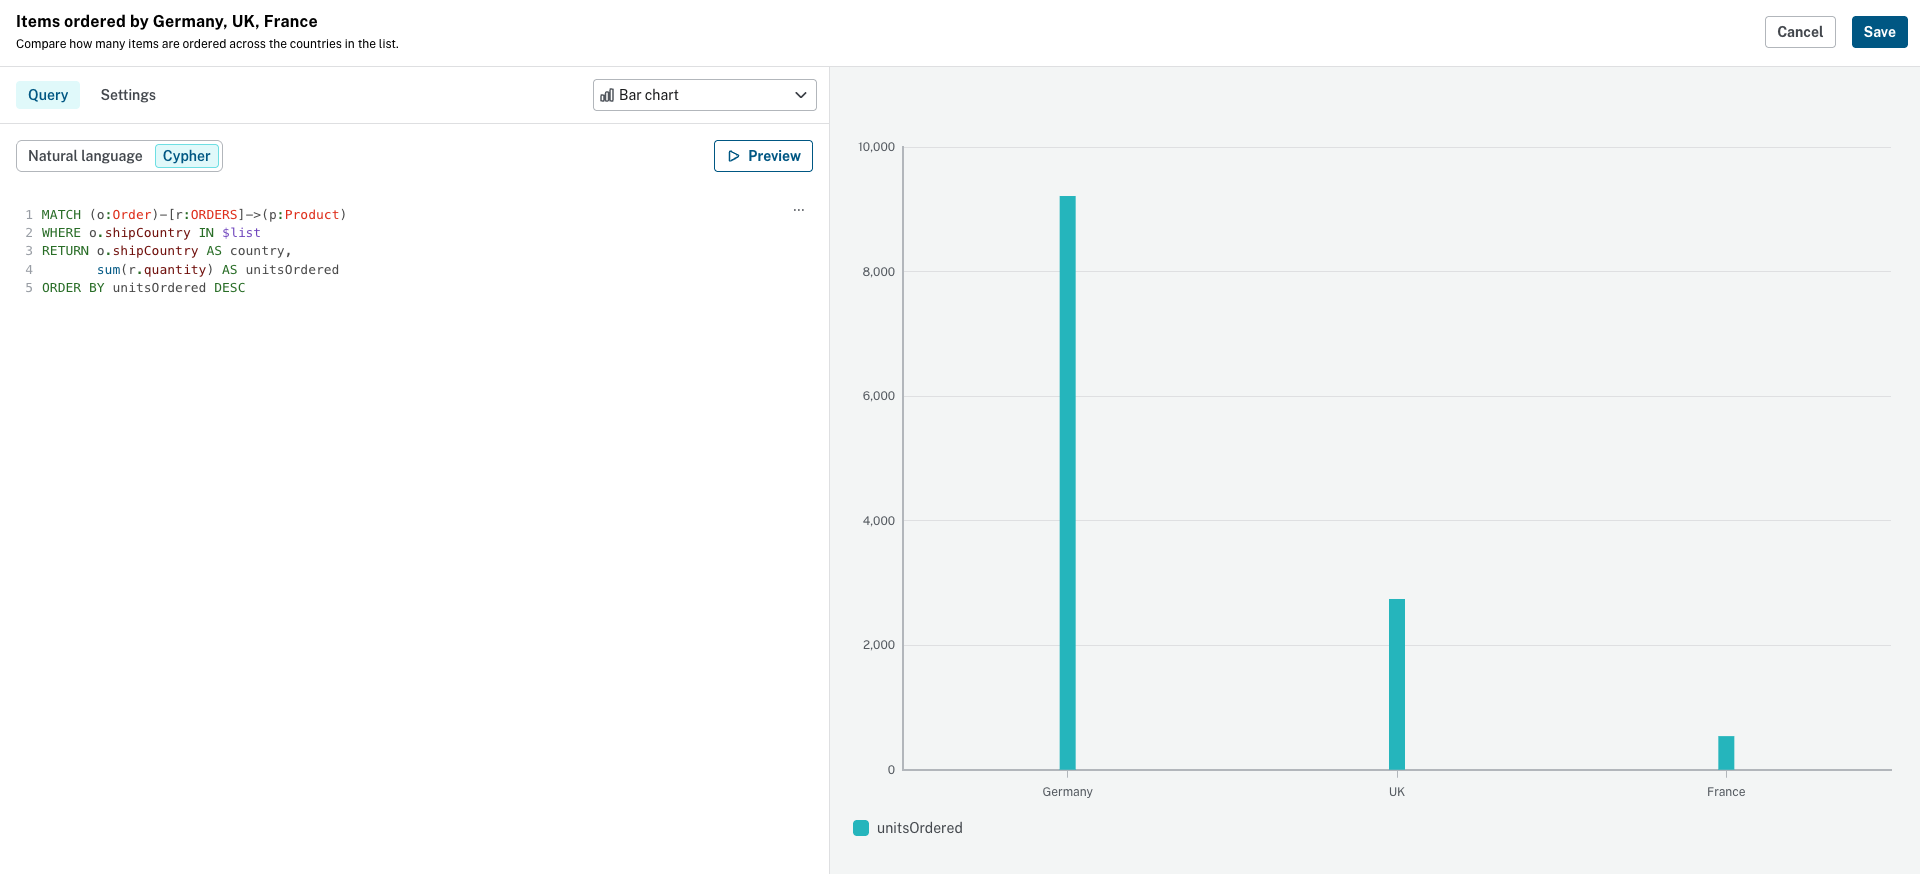Toggle the unitsOrdered series legend label
The height and width of the screenshot is (874, 1920).
pyautogui.click(x=919, y=828)
